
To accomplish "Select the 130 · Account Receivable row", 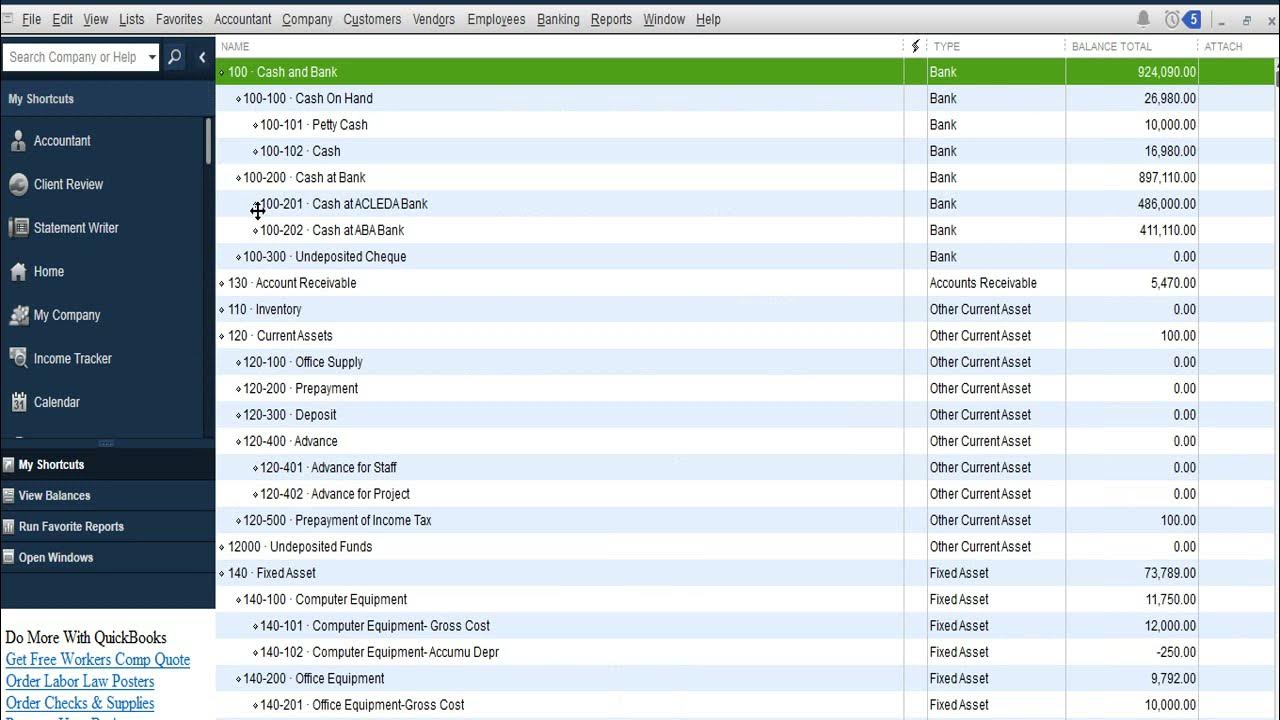I will 745,283.
